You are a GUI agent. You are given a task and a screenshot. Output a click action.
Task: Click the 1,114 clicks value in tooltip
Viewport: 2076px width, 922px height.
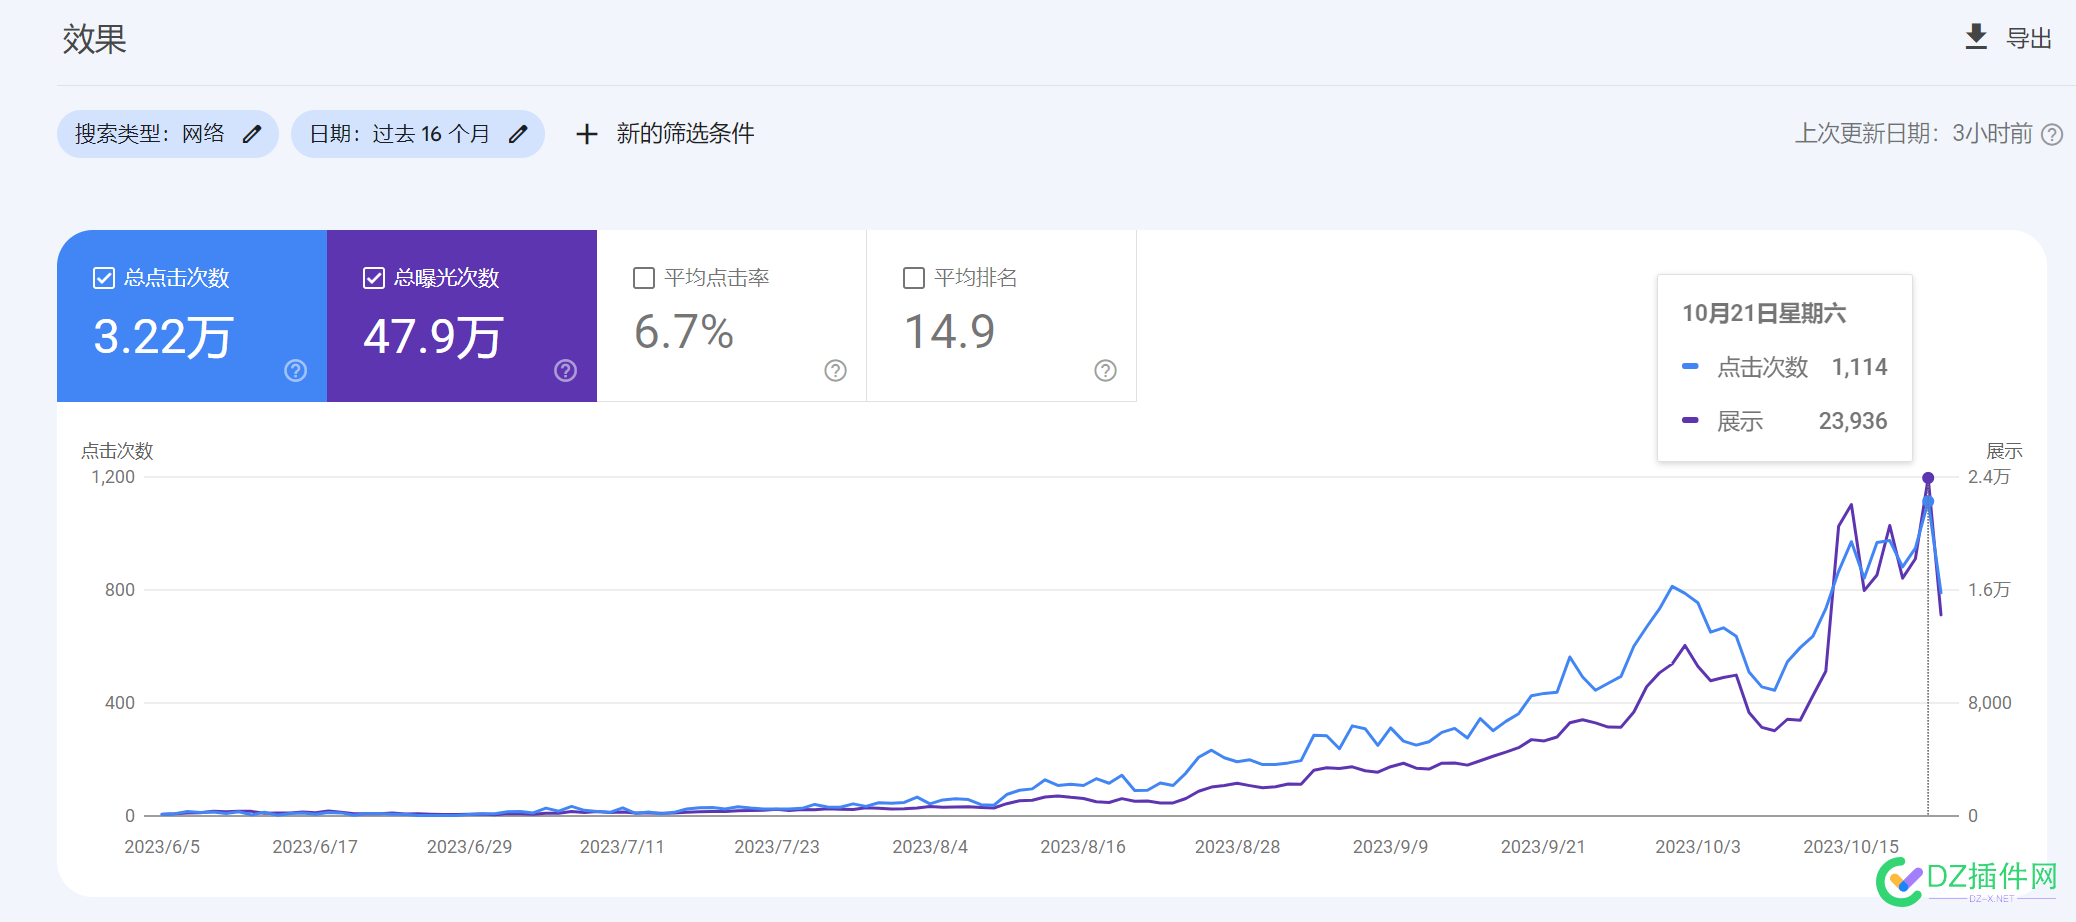[1860, 367]
